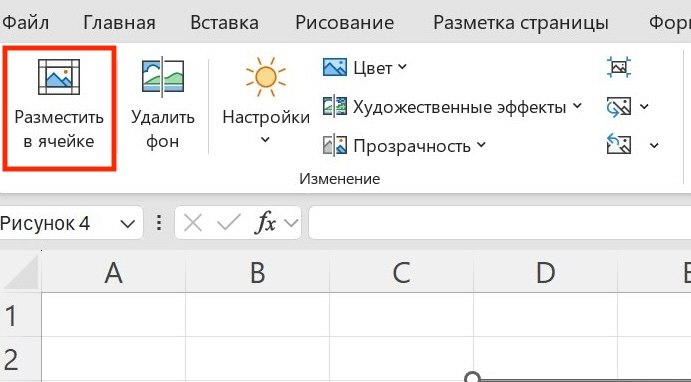Select column A header
This screenshot has height=382, width=691.
pos(113,273)
